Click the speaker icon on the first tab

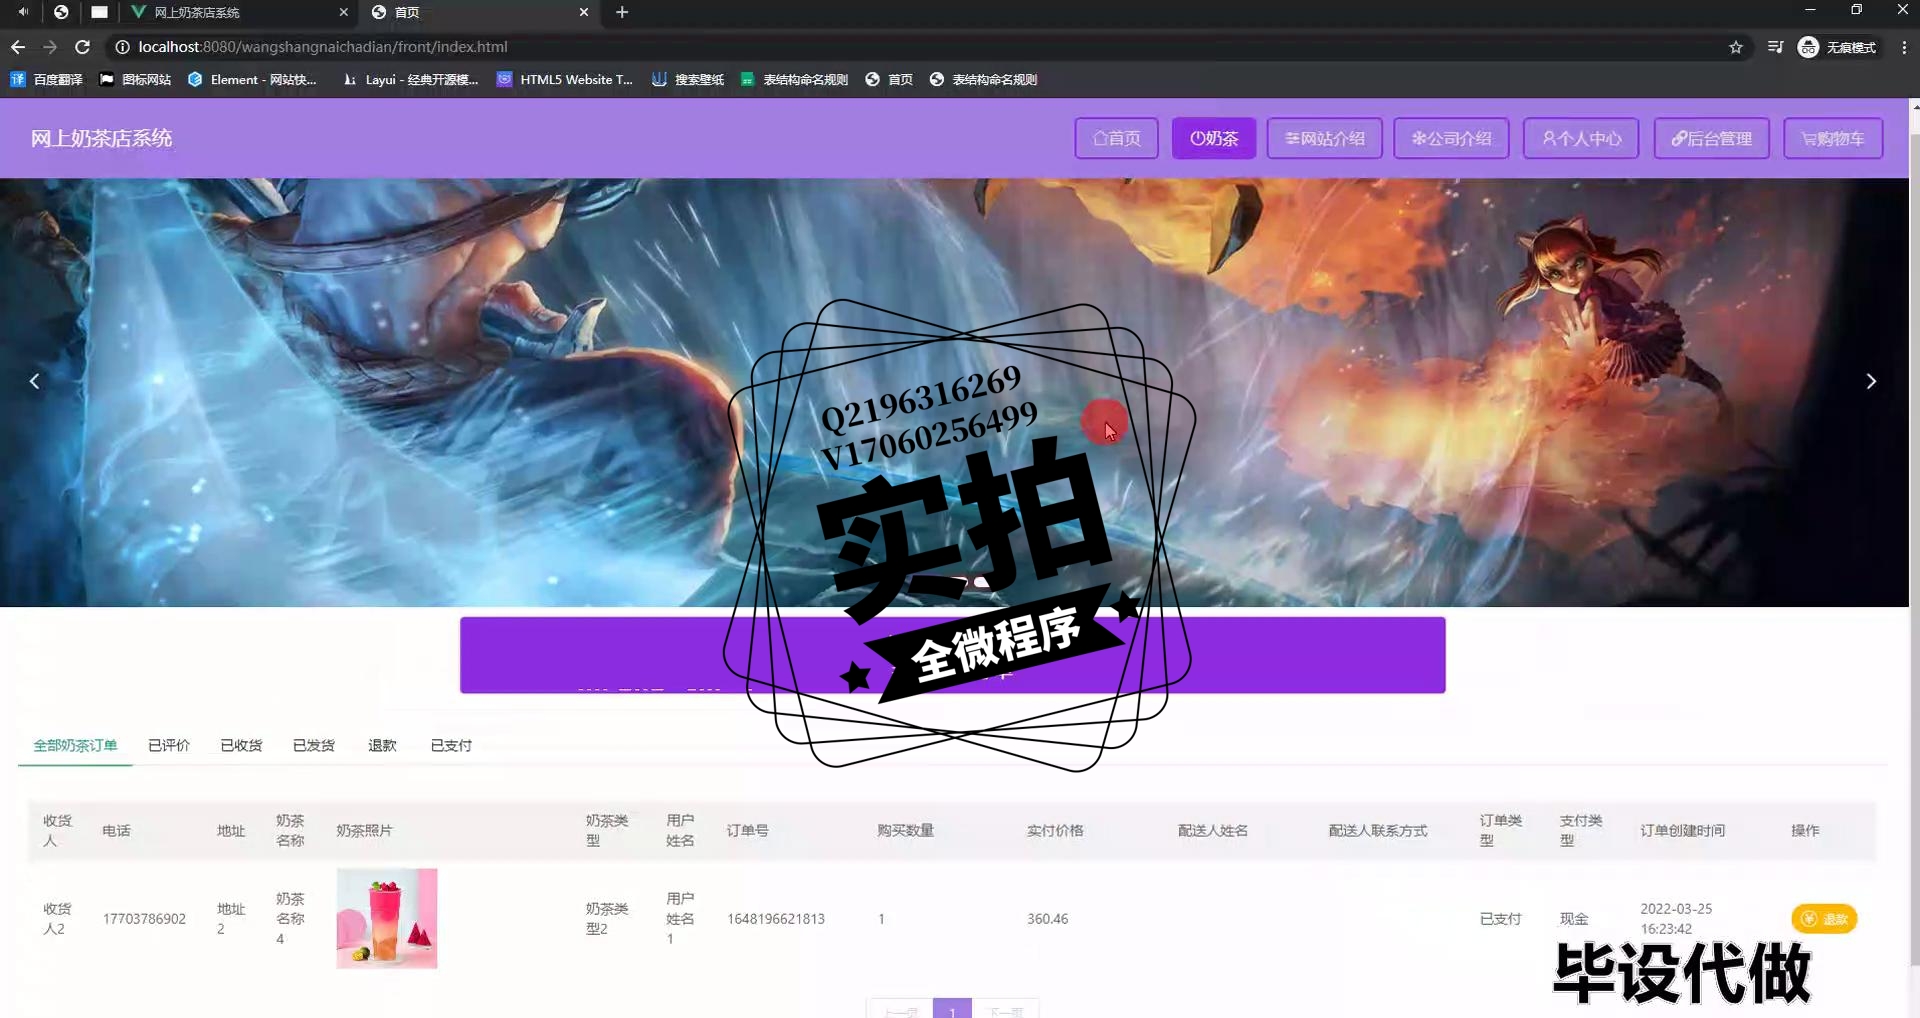[23, 12]
